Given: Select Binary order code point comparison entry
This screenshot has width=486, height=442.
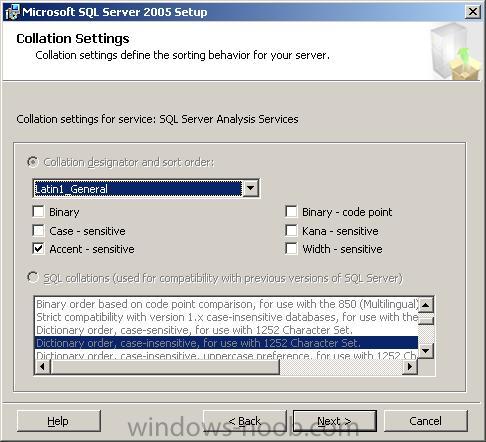Looking at the screenshot, I should (x=226, y=304).
